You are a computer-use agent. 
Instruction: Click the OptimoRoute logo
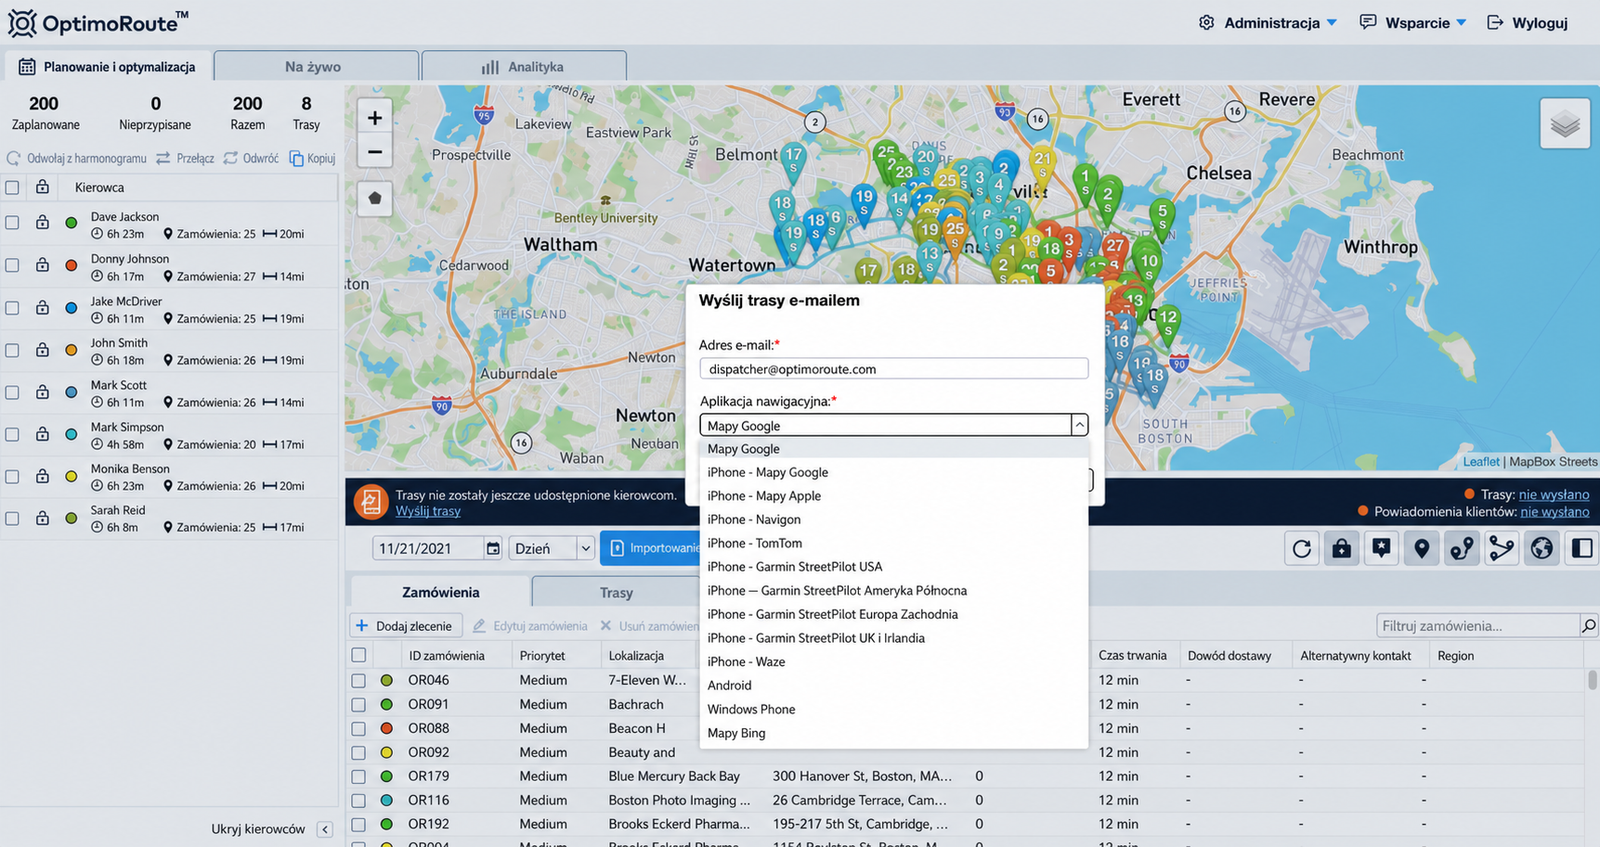pos(98,22)
